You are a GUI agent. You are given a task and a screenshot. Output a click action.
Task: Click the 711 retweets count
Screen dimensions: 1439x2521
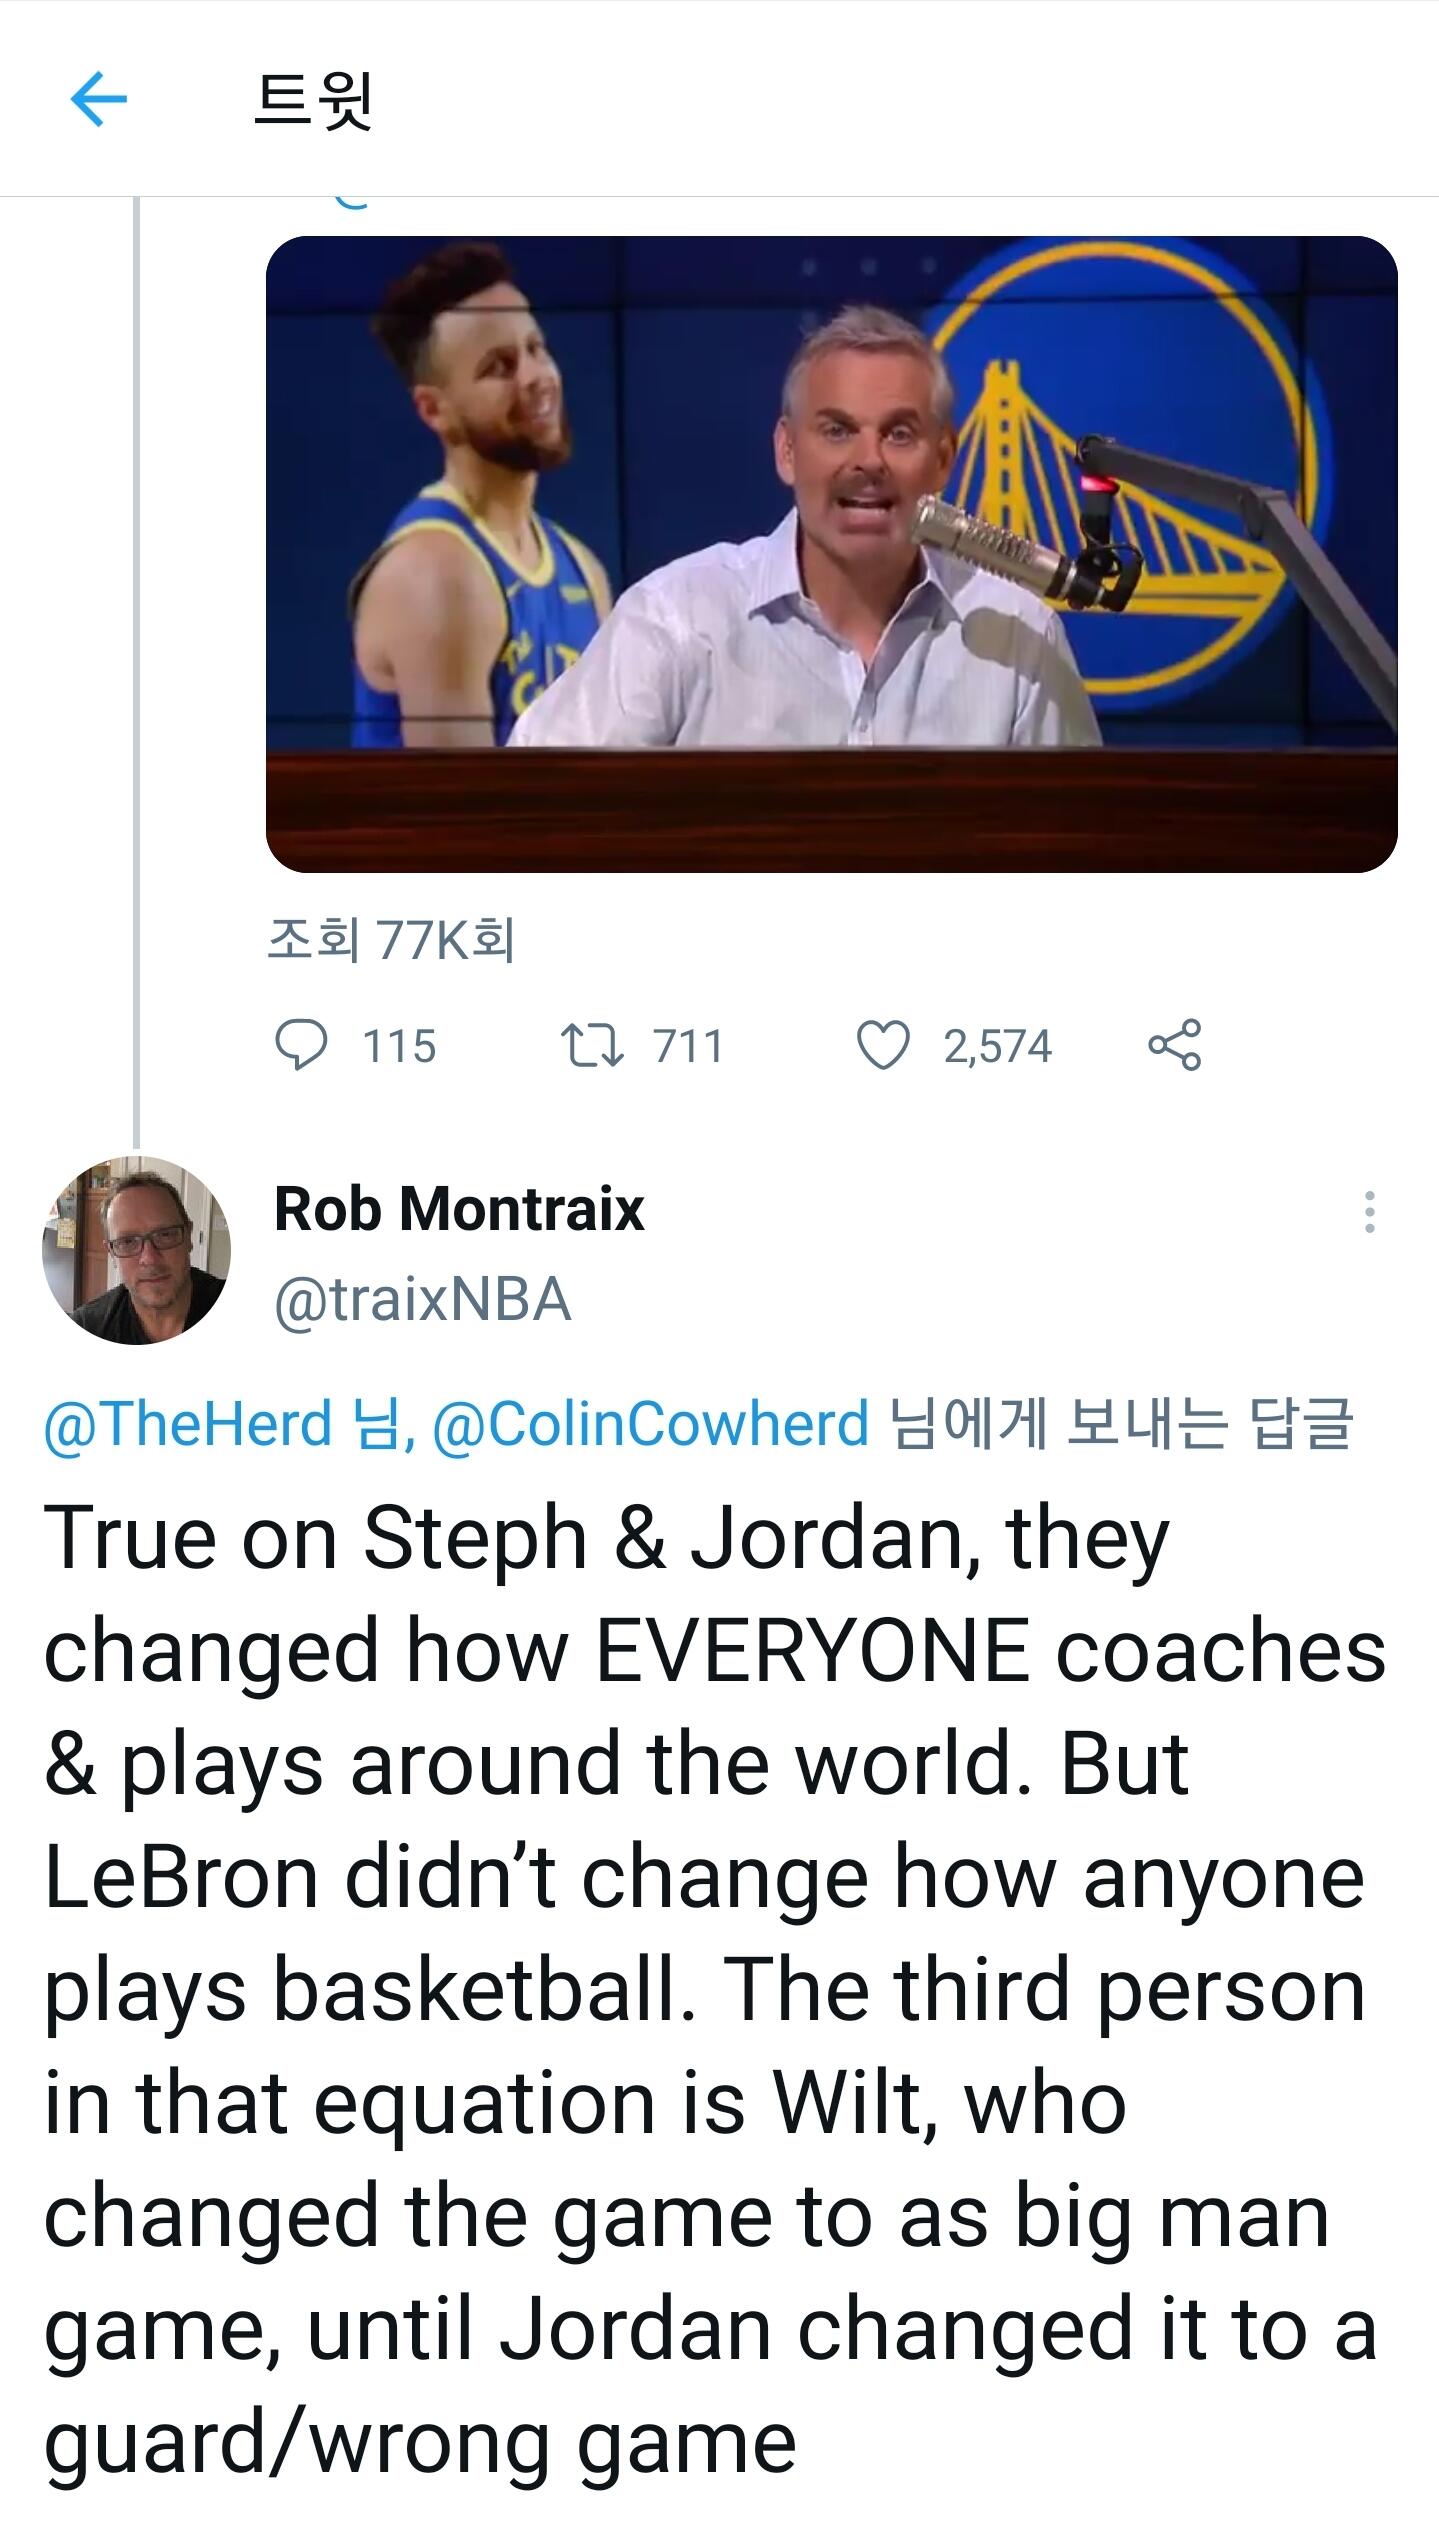688,1047
